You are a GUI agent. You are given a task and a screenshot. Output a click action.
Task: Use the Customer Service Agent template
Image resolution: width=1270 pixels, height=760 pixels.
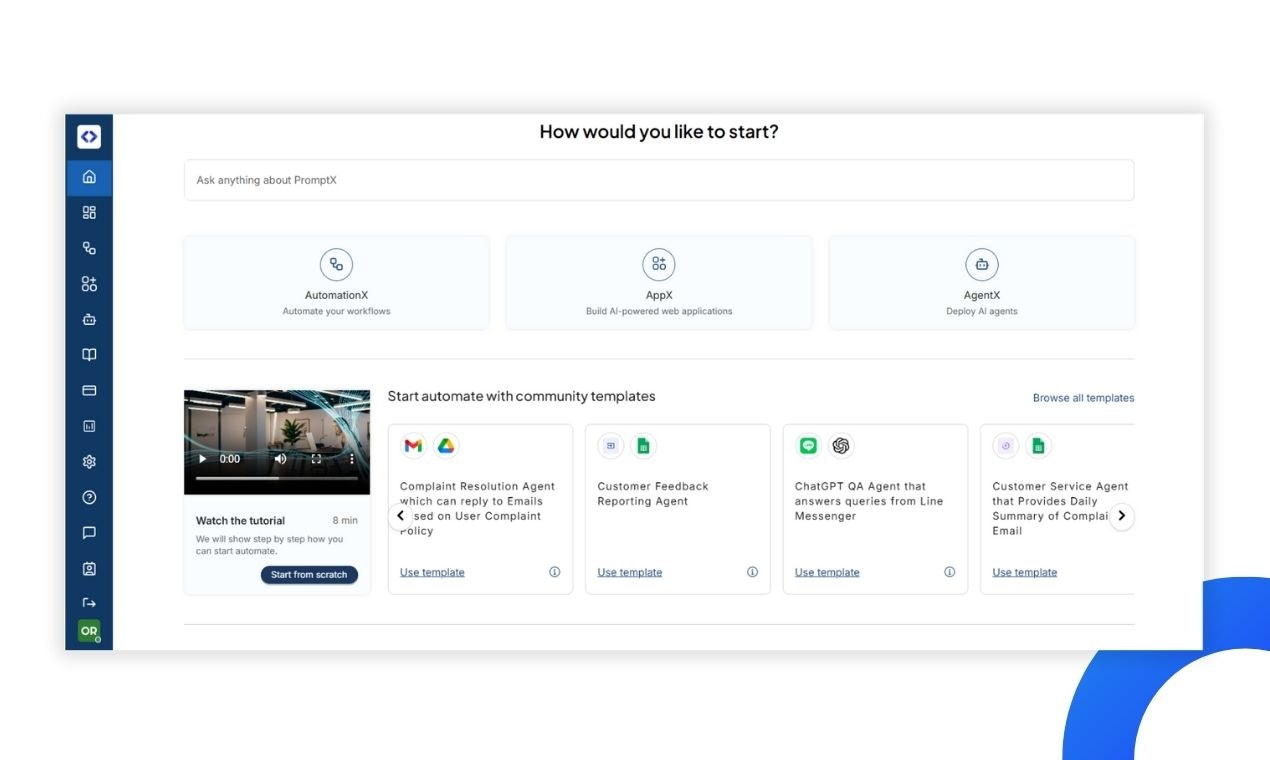tap(1024, 573)
